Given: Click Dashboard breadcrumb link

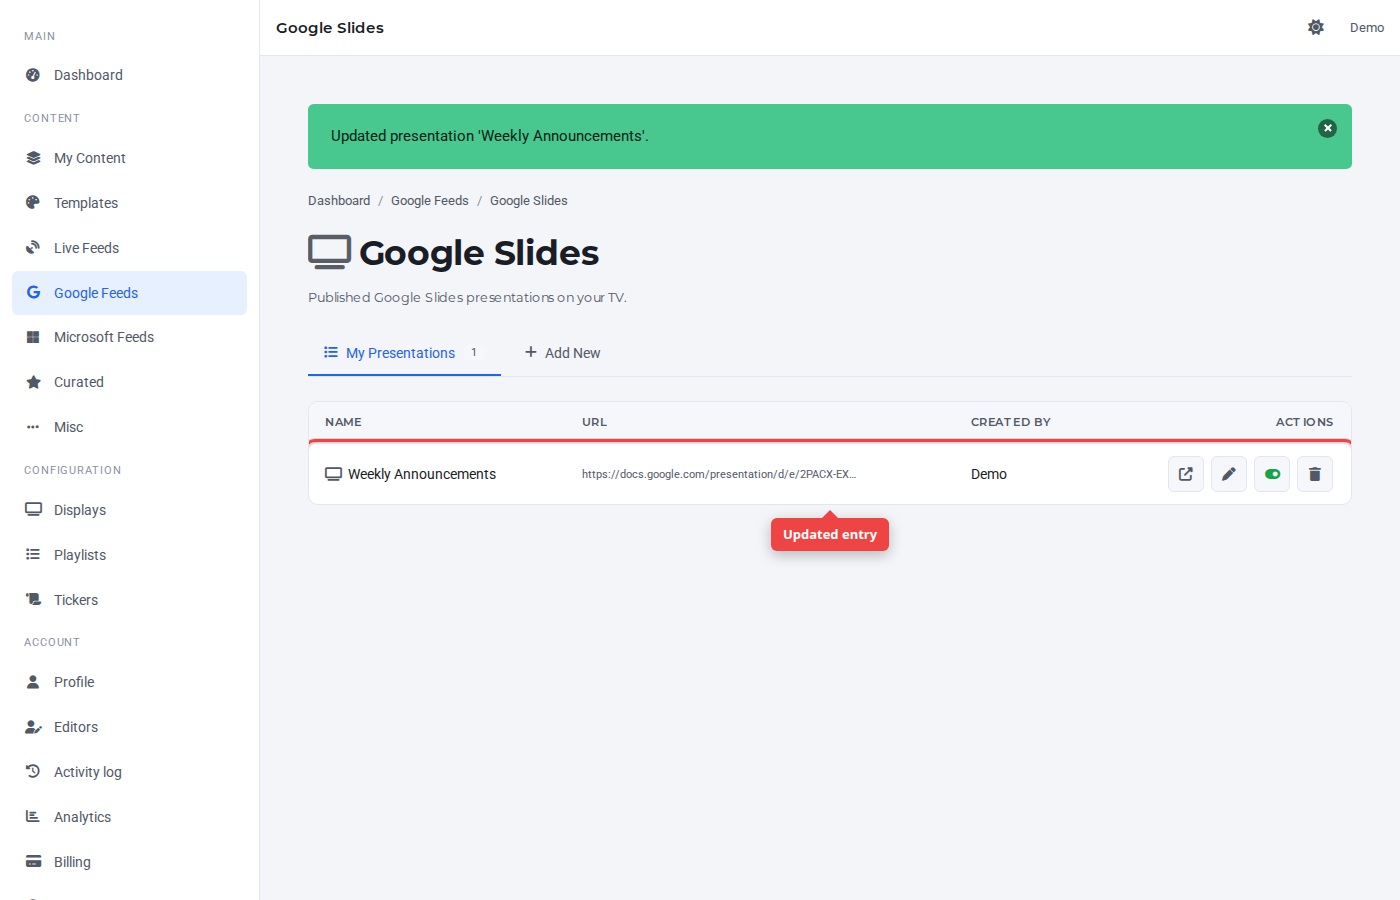Looking at the screenshot, I should click(339, 201).
